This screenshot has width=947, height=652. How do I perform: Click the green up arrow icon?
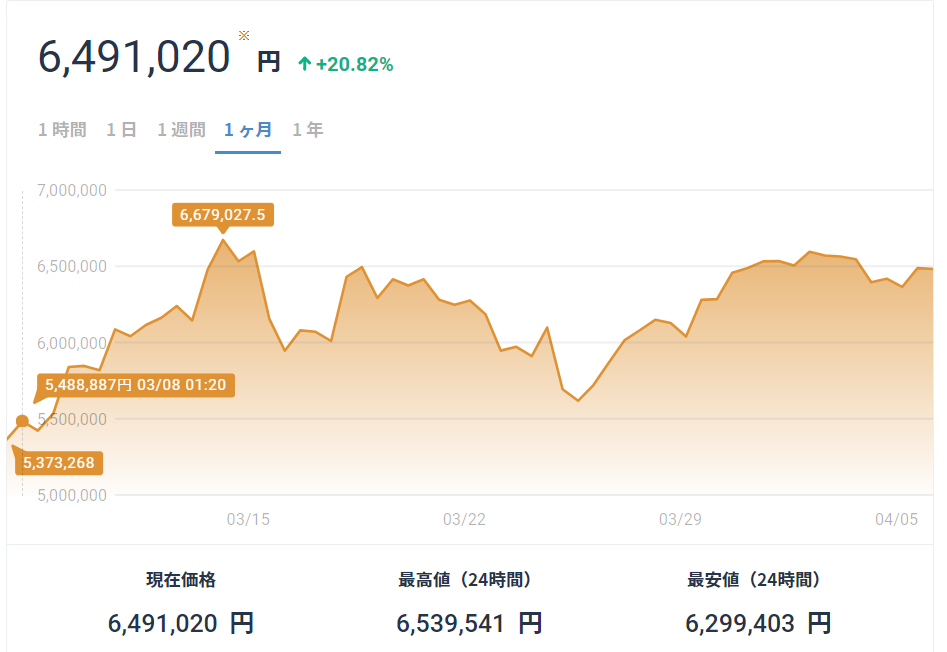click(x=305, y=63)
